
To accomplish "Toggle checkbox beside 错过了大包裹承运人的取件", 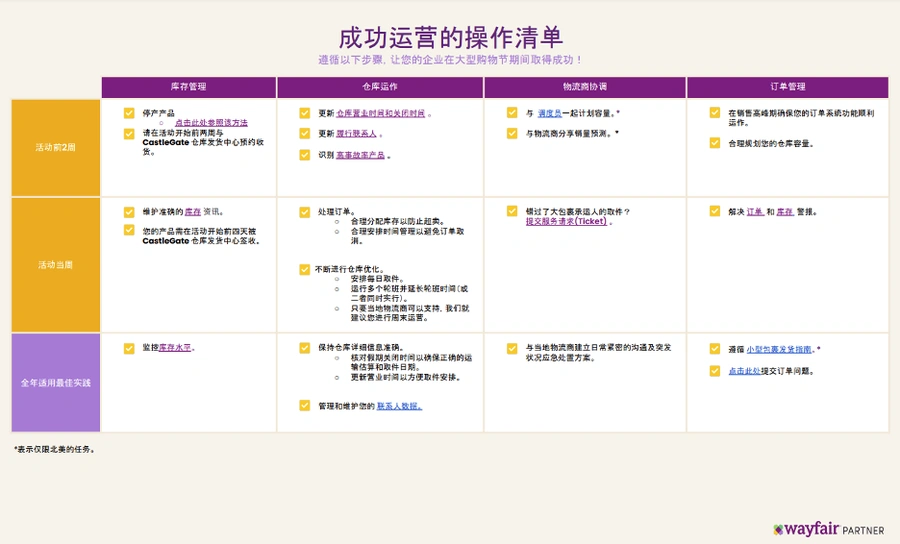I will (512, 211).
